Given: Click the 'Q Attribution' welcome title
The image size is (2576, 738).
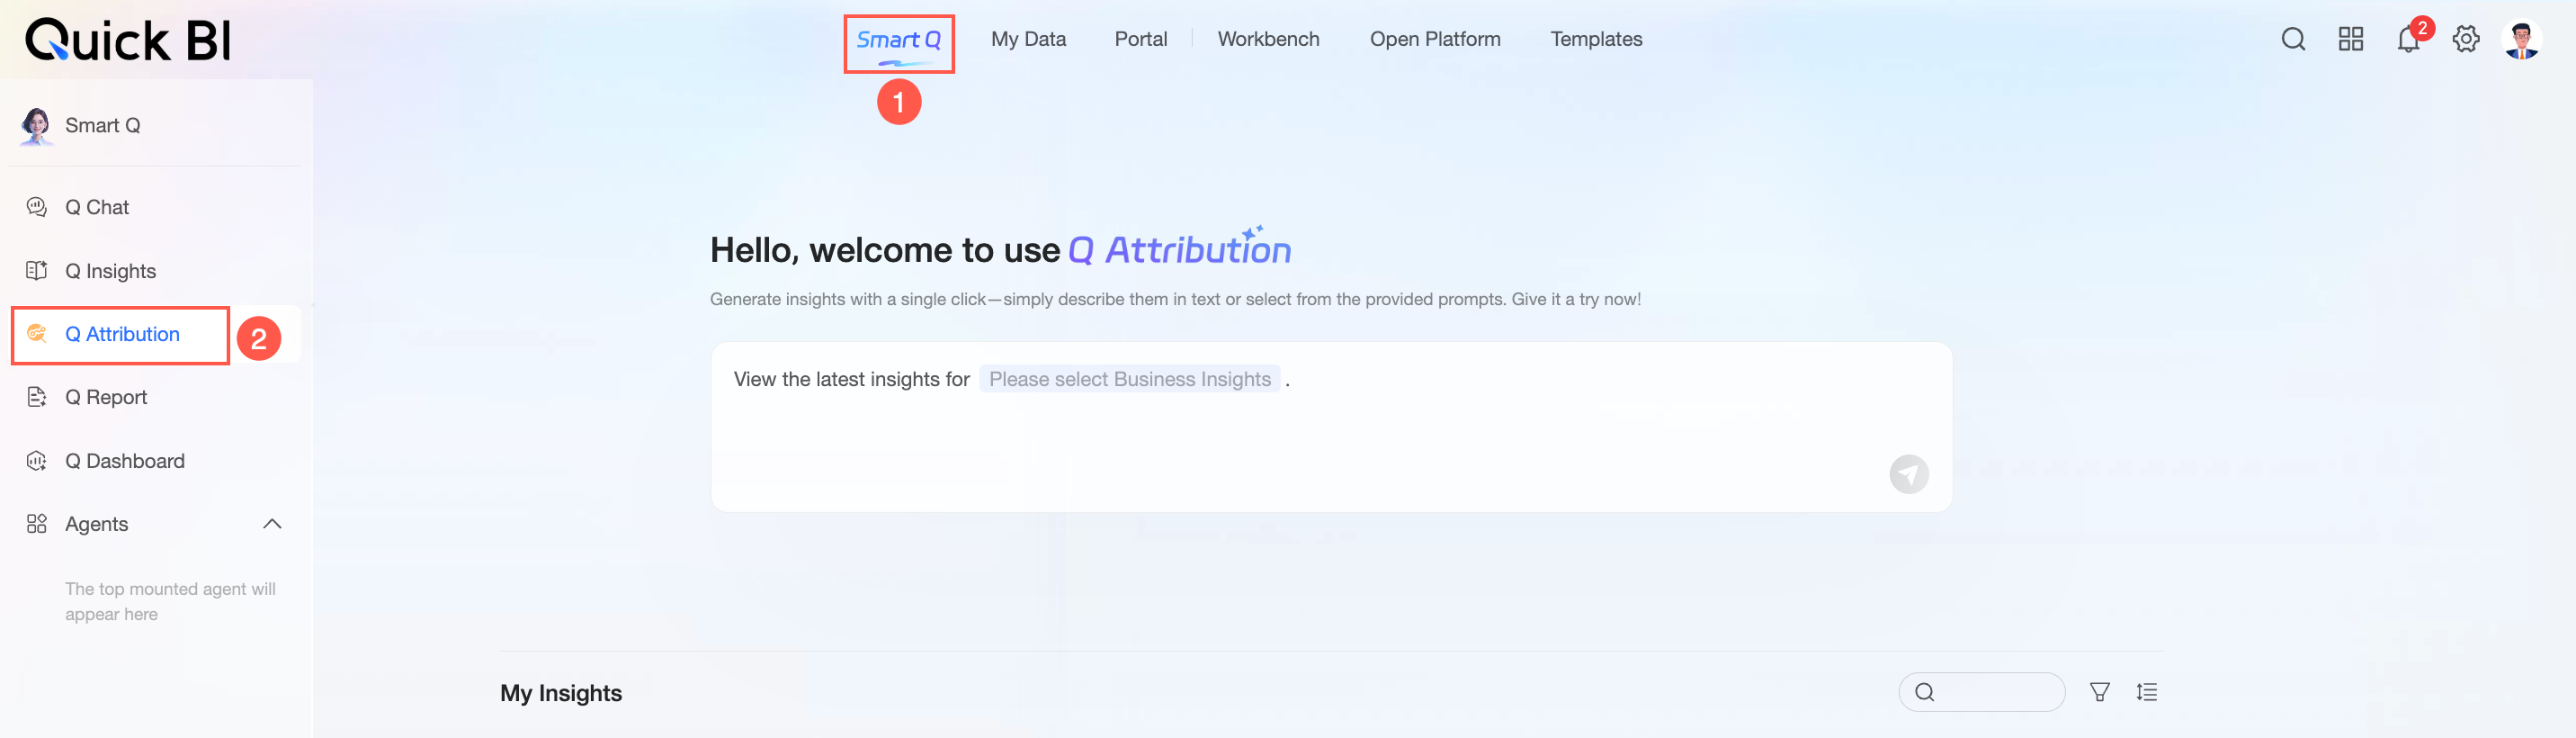Looking at the screenshot, I should (x=1180, y=249).
